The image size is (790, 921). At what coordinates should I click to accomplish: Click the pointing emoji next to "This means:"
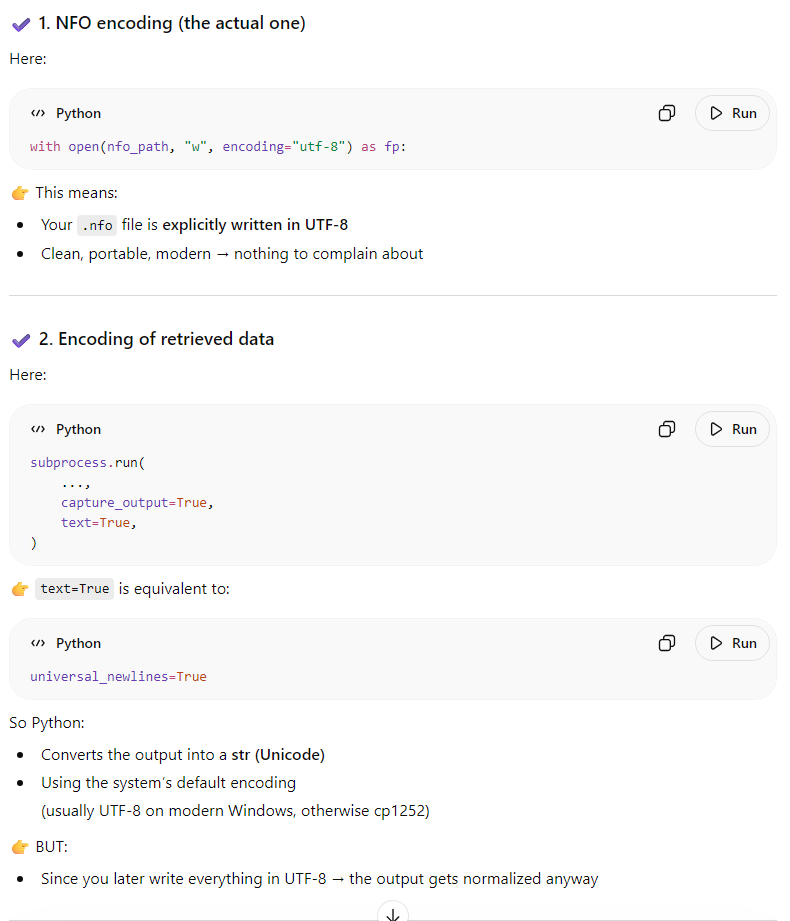(19, 193)
